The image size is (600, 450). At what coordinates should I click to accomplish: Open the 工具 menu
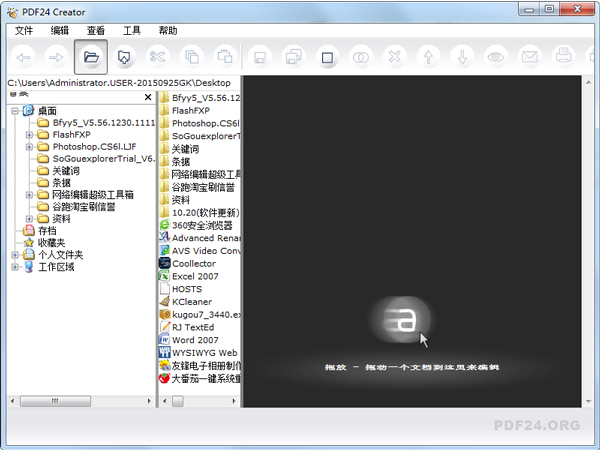pyautogui.click(x=132, y=31)
